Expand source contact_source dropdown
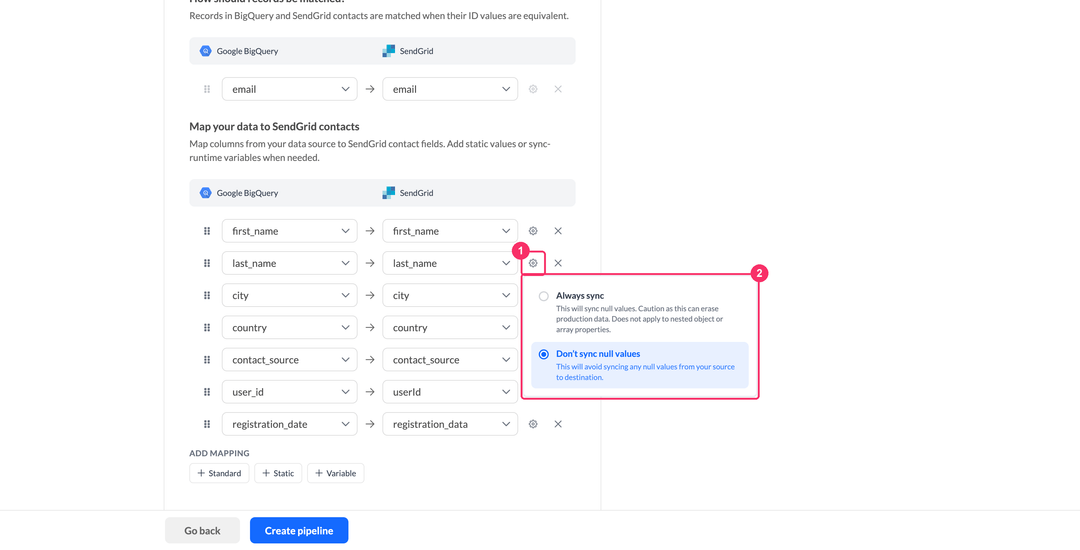 289,359
